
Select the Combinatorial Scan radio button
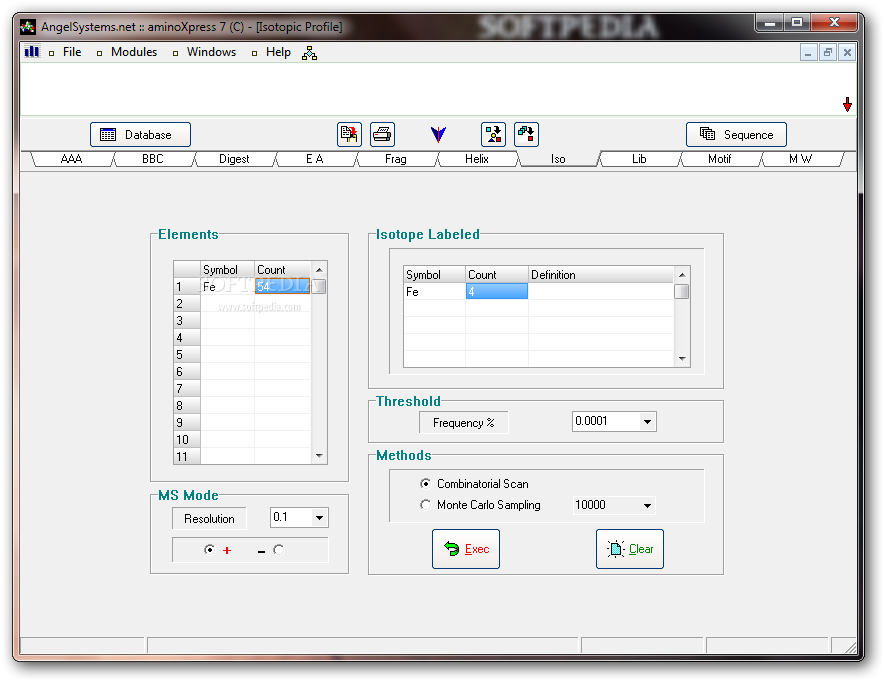coord(425,483)
